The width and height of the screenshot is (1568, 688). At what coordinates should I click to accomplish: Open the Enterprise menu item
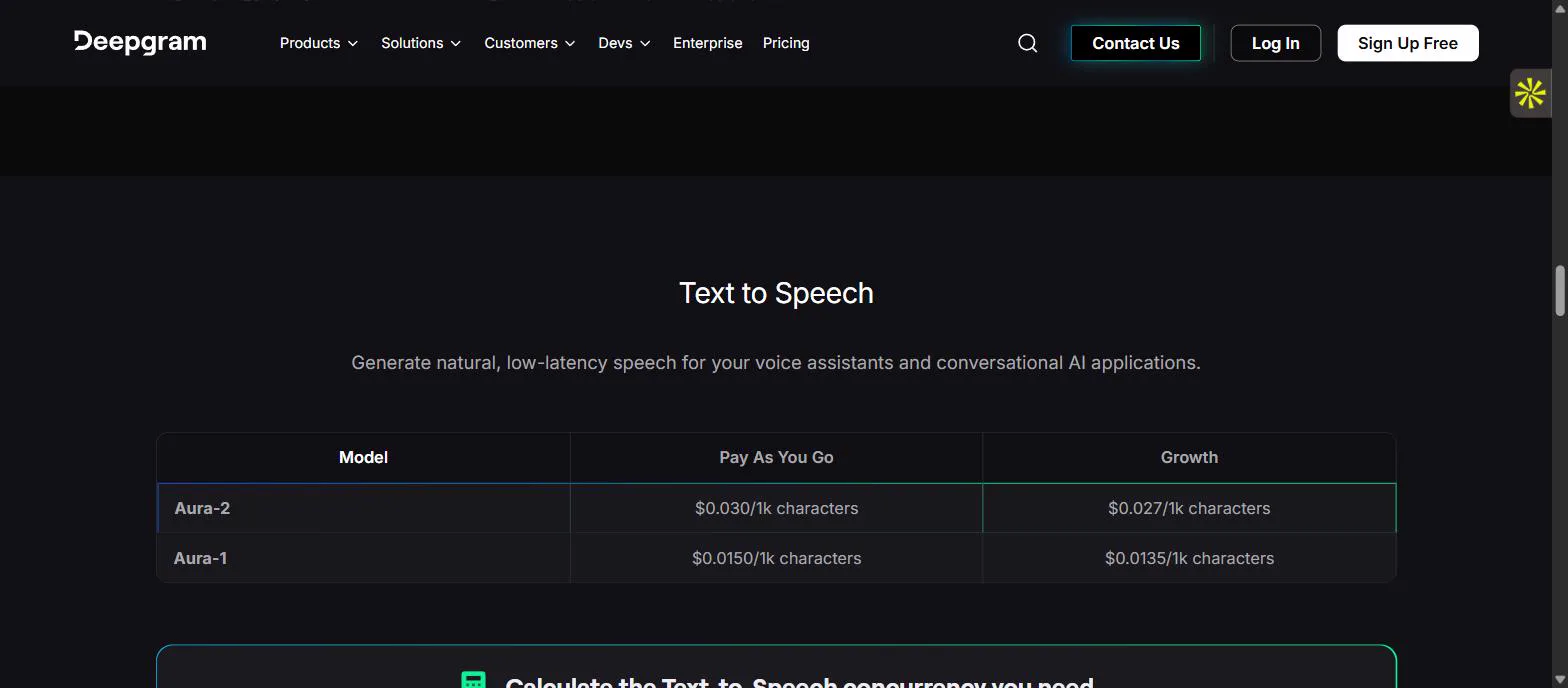coord(708,43)
